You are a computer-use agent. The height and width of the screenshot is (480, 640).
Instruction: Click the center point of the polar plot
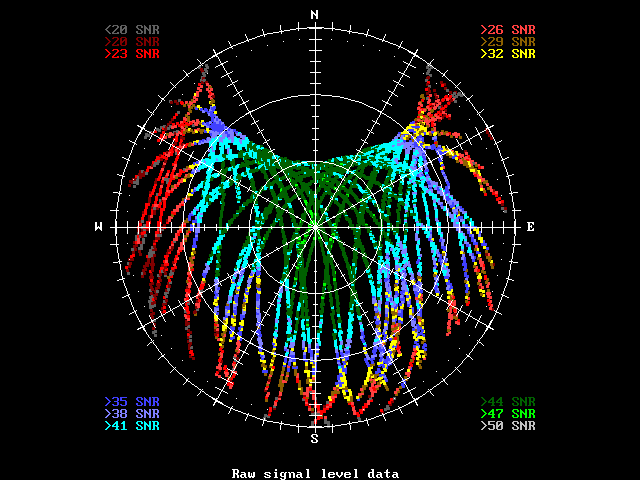pyautogui.click(x=316, y=227)
